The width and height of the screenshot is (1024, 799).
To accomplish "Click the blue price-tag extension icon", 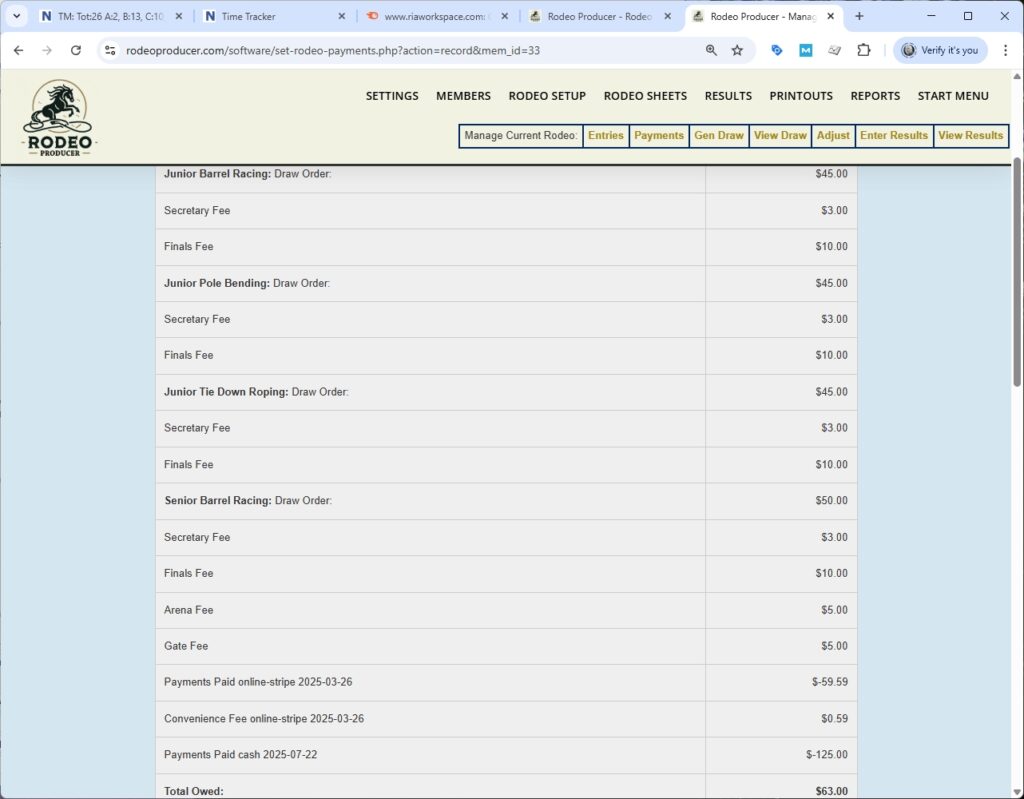I will tap(776, 50).
